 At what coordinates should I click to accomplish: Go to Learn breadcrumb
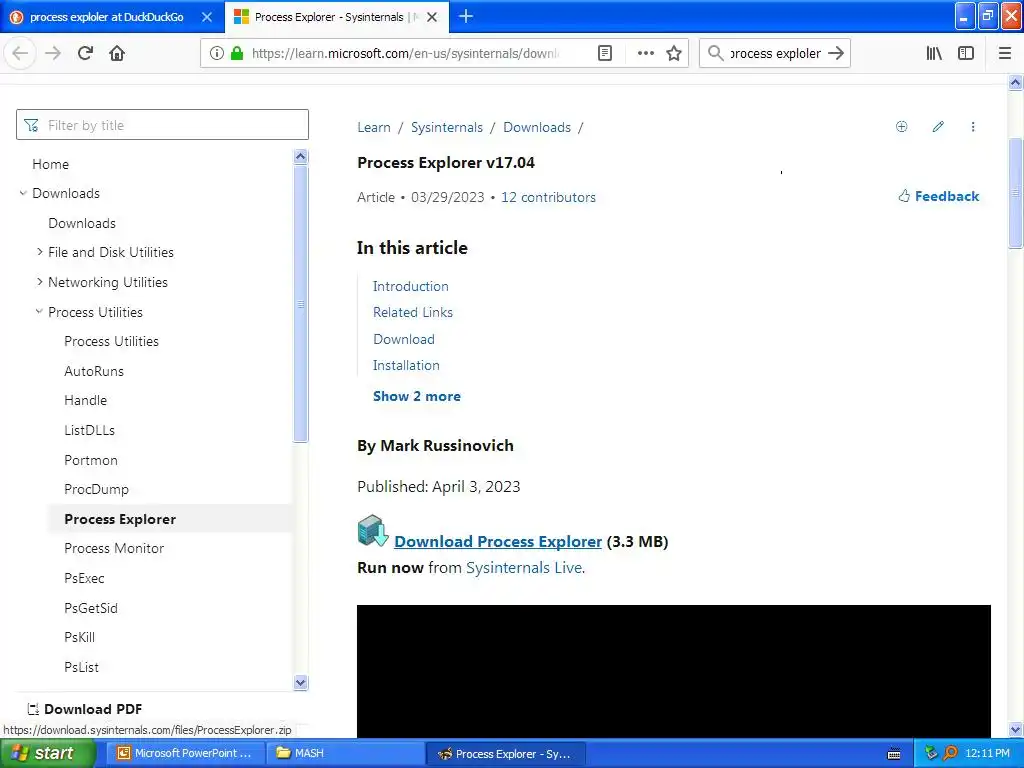tap(374, 127)
